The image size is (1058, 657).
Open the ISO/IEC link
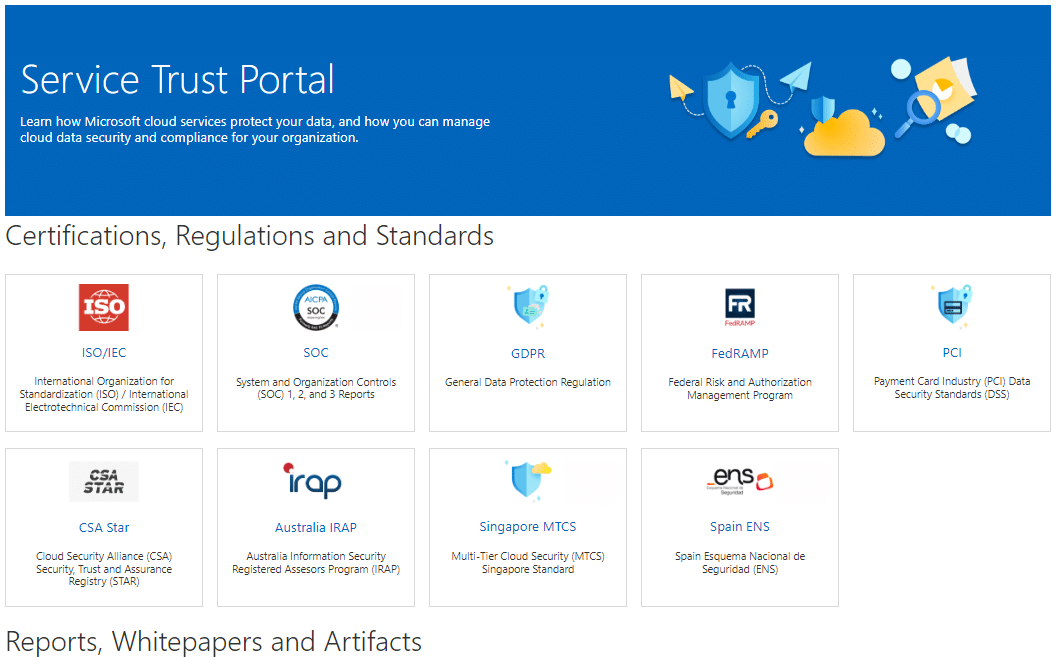click(104, 353)
